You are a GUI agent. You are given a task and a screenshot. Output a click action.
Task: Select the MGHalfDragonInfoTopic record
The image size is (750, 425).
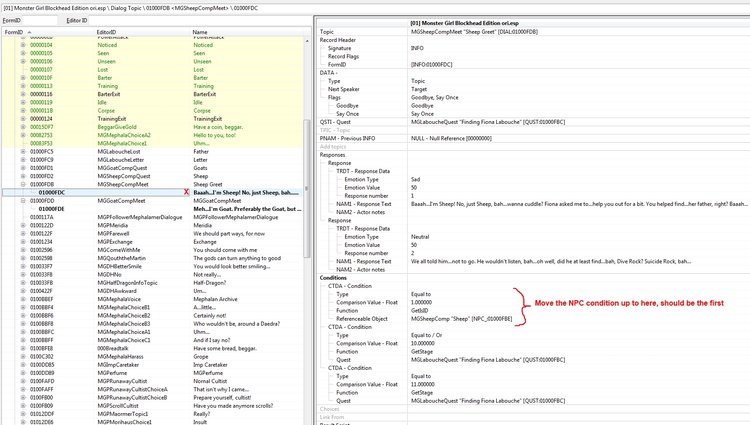coord(127,283)
